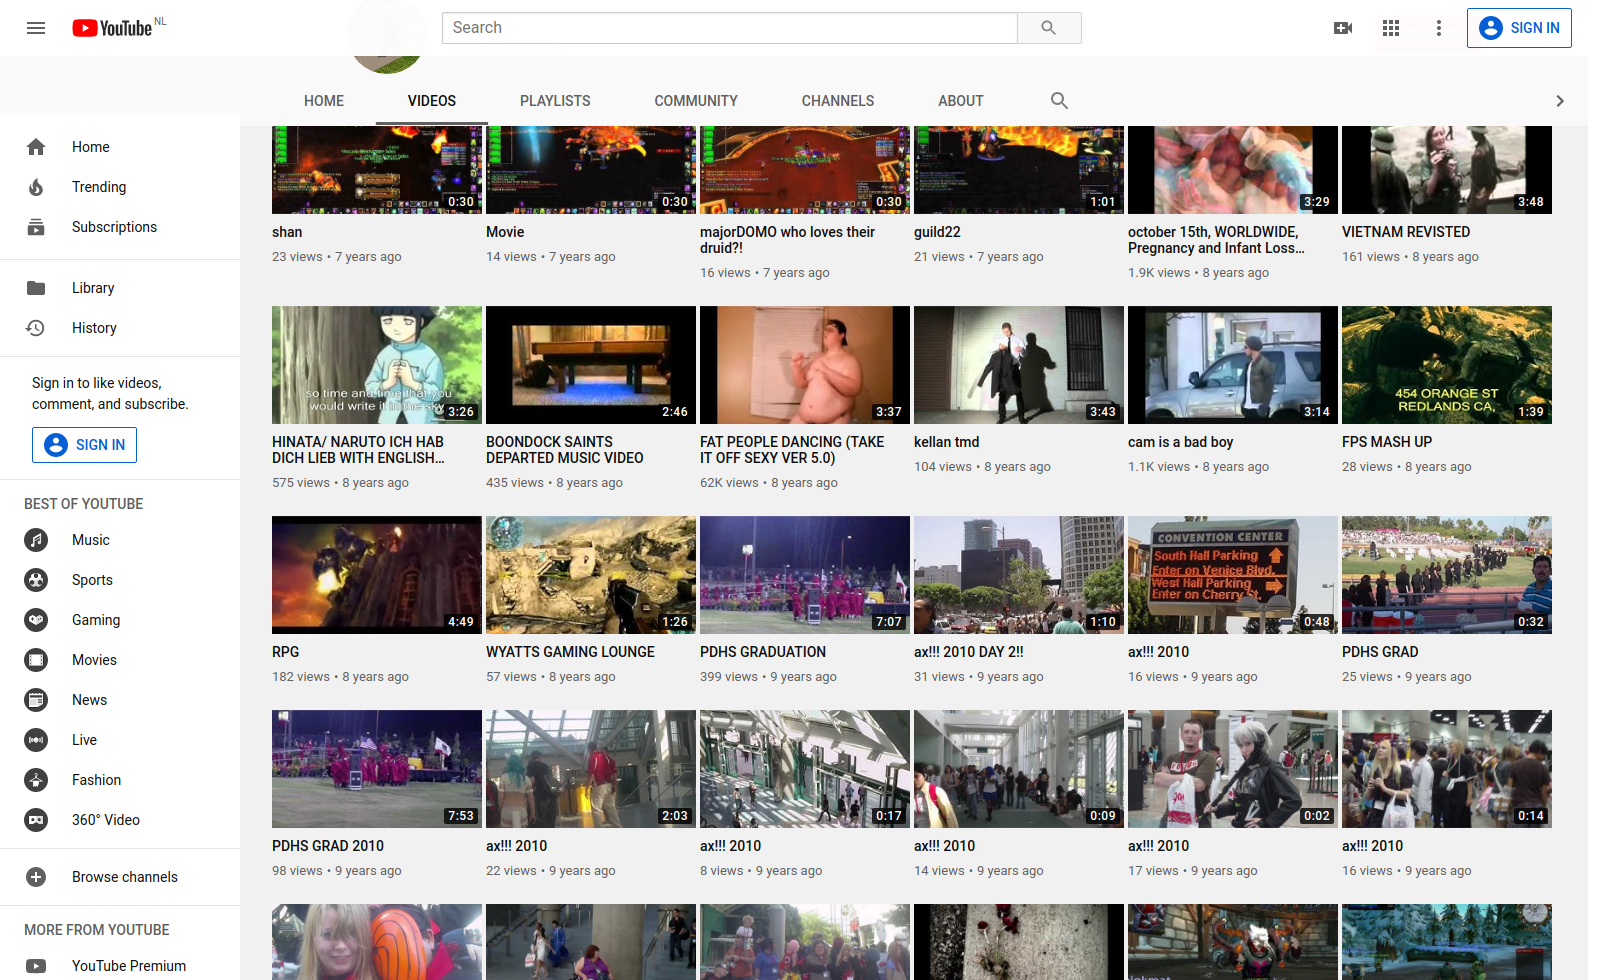Select the VIDEOS tab
This screenshot has width=1603, height=980.
[432, 101]
